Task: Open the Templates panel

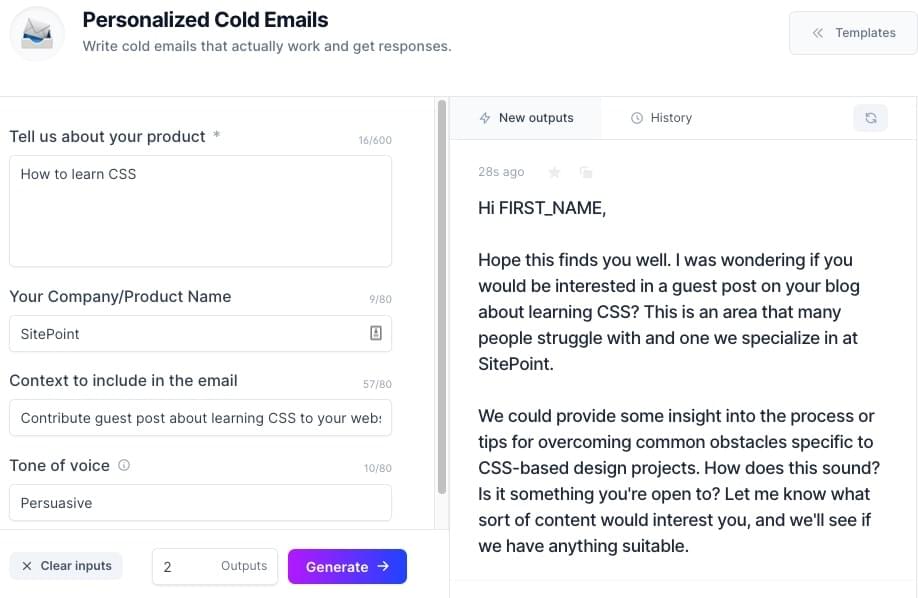Action: click(853, 33)
